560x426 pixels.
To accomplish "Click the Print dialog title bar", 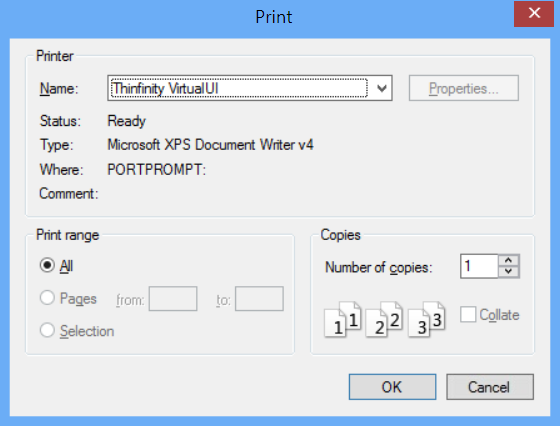I will (274, 17).
